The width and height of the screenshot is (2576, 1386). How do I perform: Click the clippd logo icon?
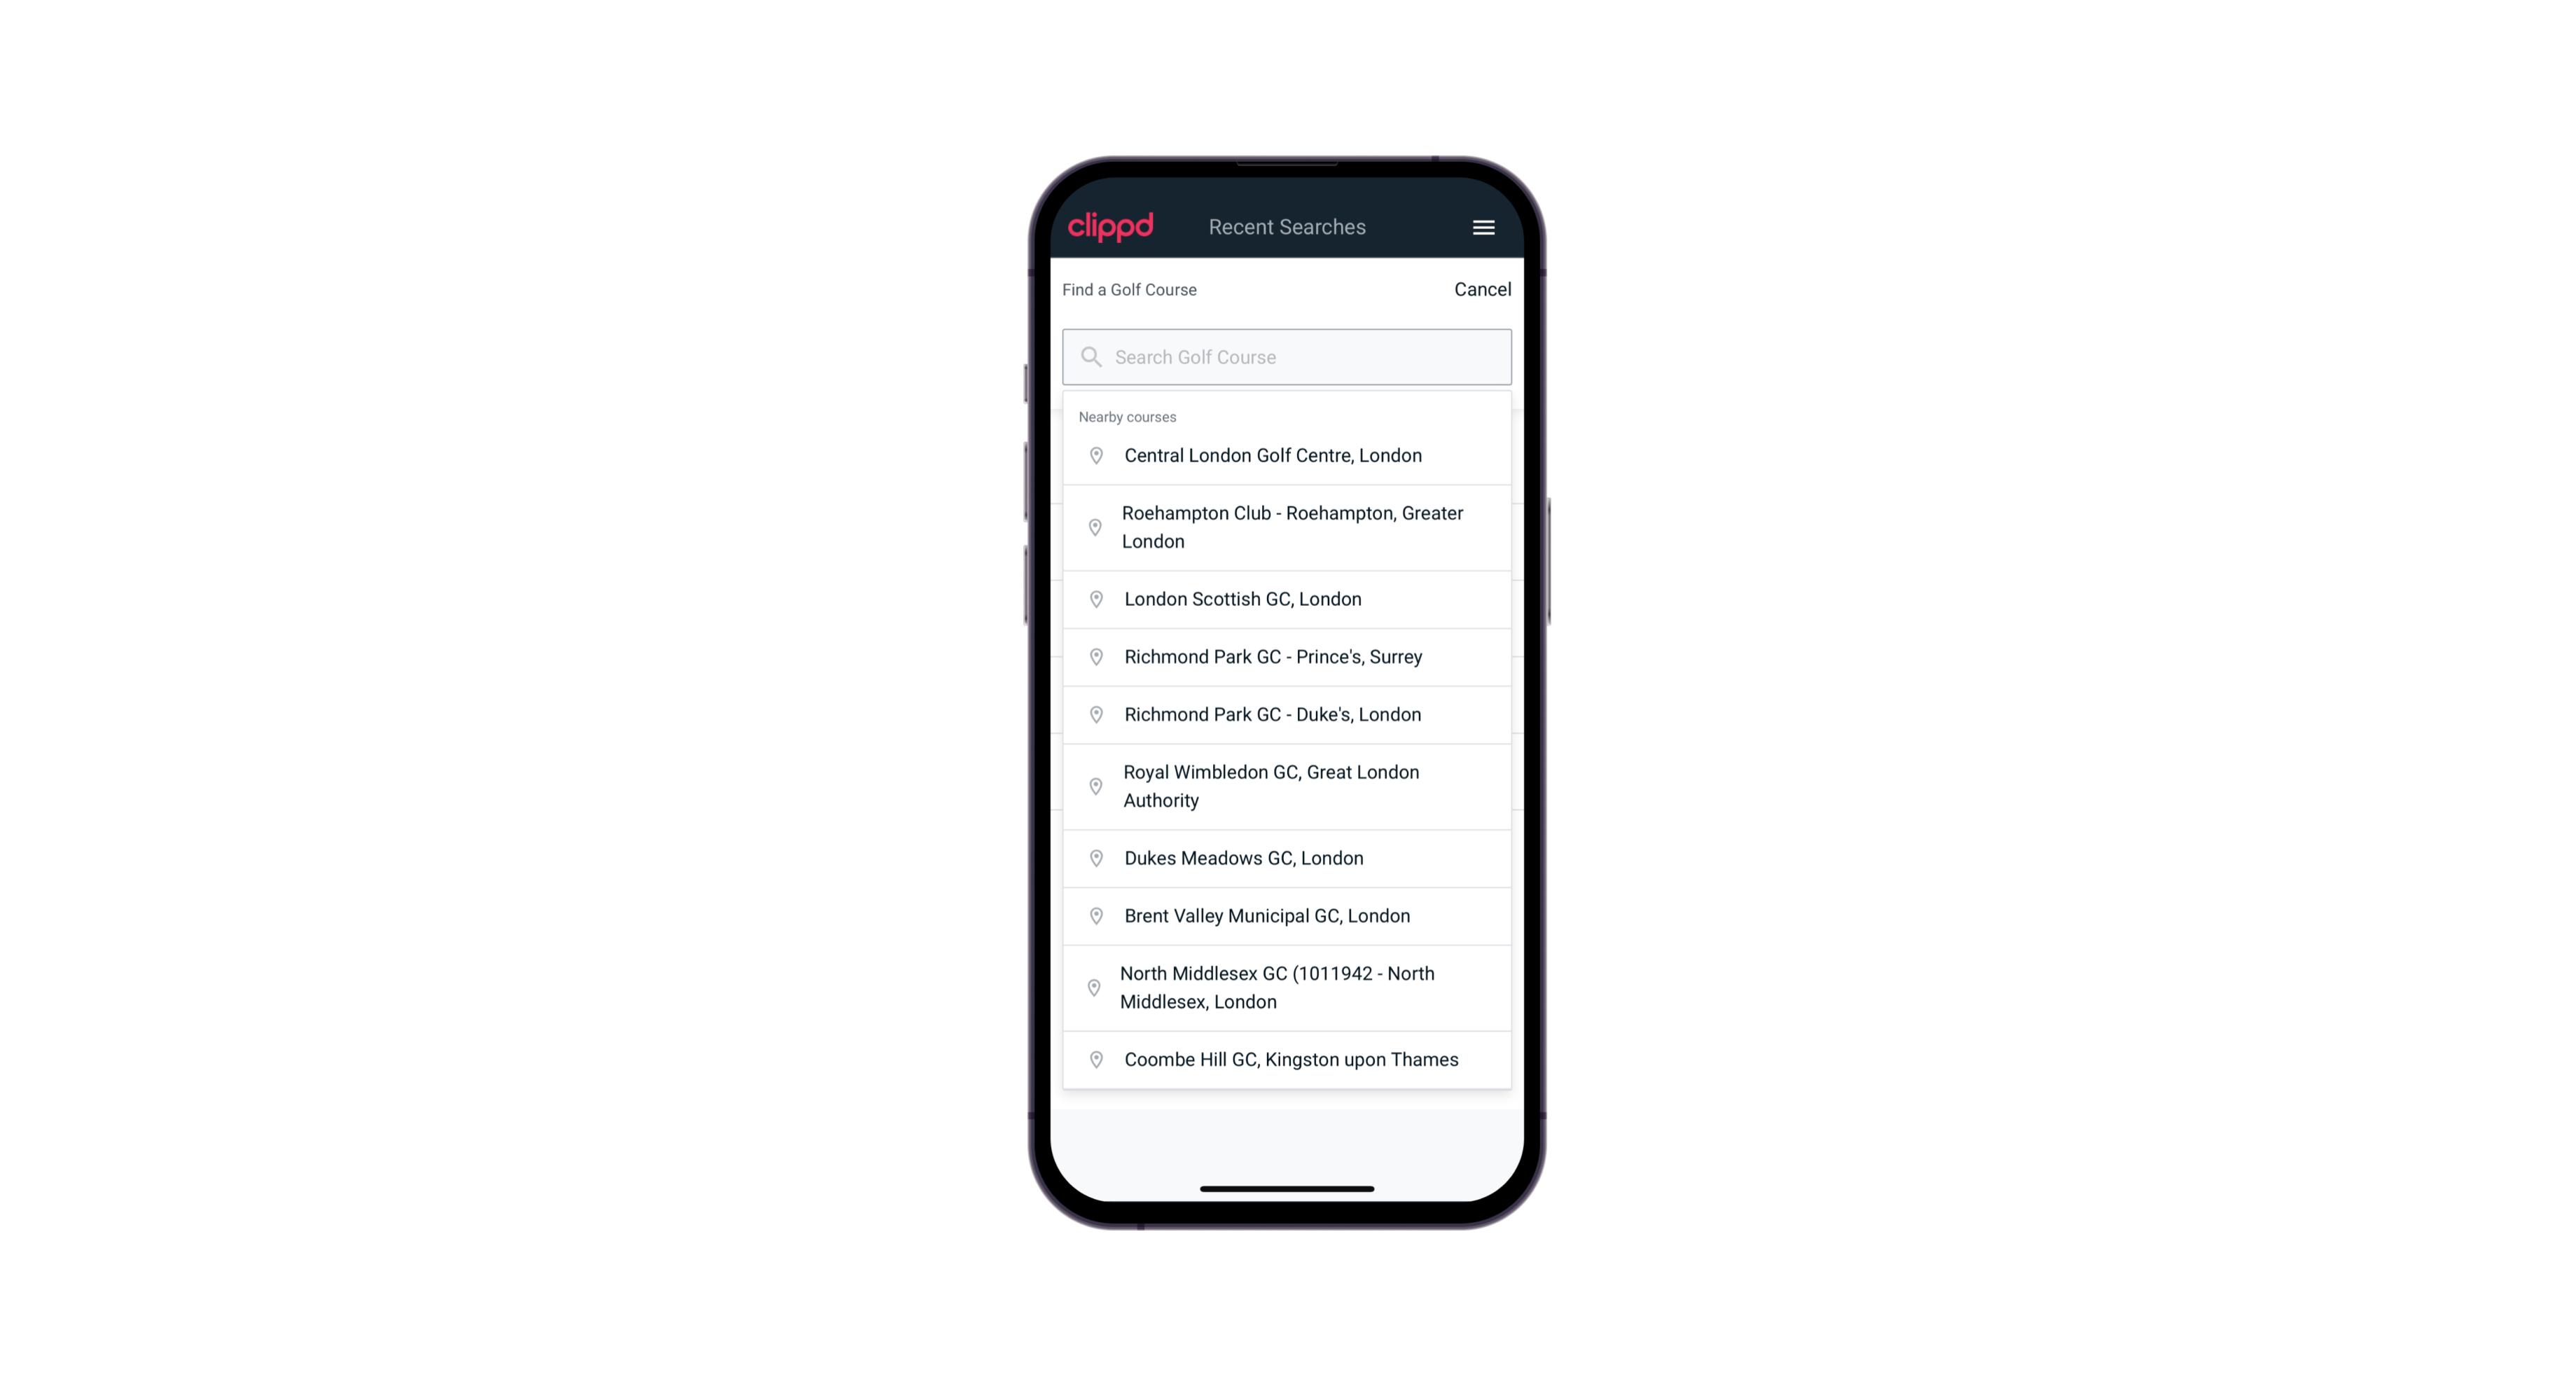[1111, 227]
